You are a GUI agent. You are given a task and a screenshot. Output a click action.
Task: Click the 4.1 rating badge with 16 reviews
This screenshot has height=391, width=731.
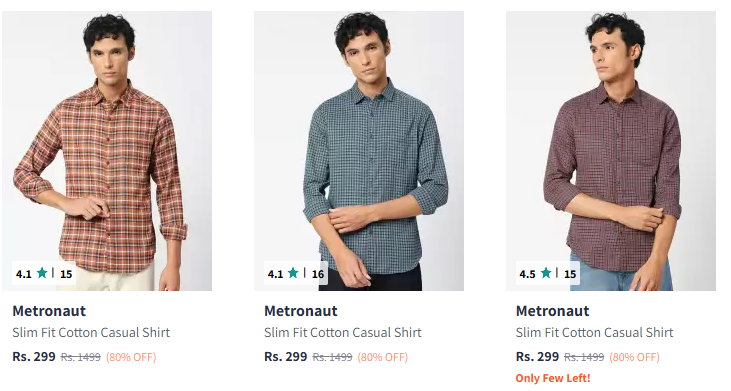coord(296,274)
